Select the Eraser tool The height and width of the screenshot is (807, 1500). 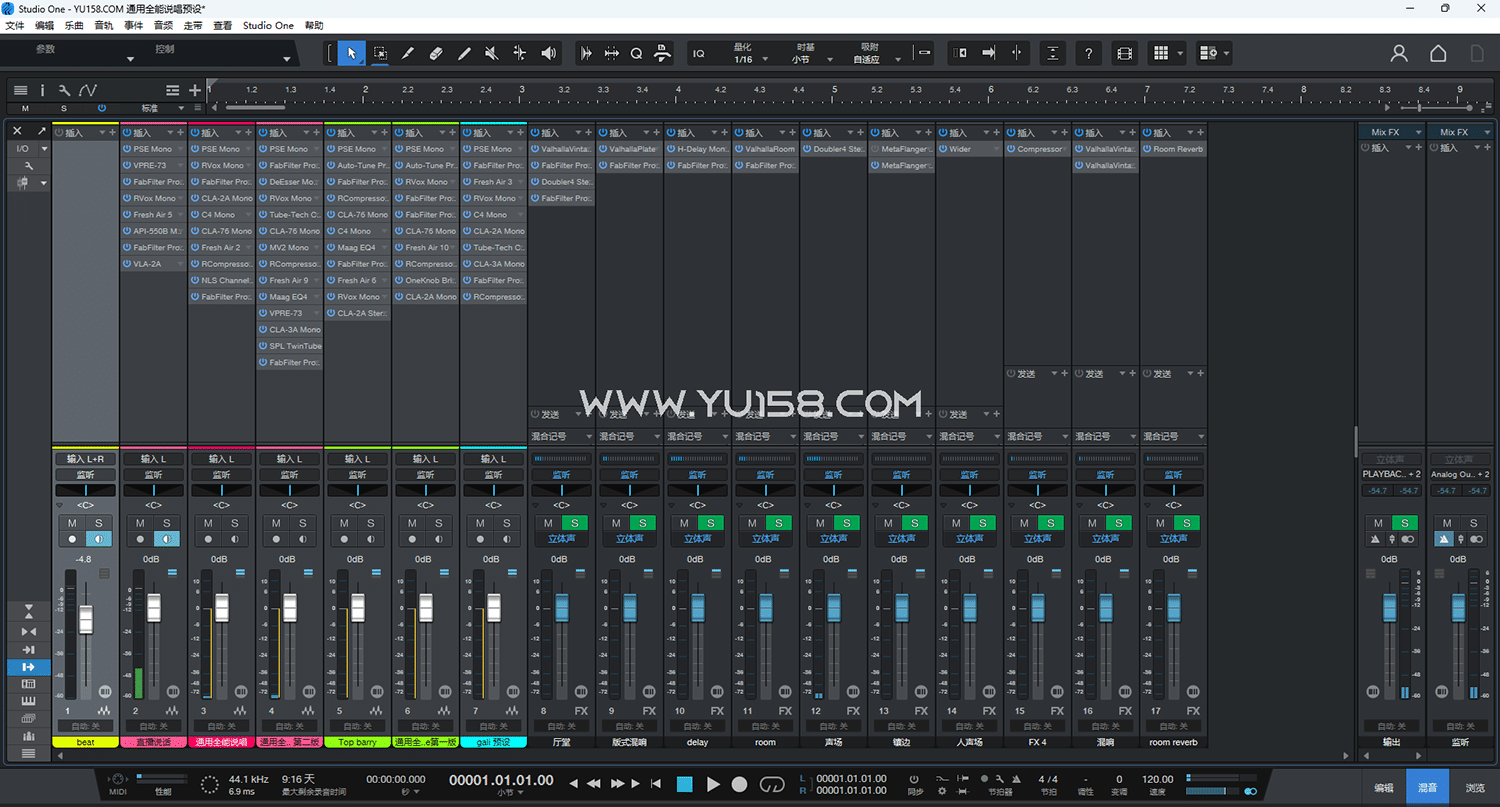coord(436,53)
